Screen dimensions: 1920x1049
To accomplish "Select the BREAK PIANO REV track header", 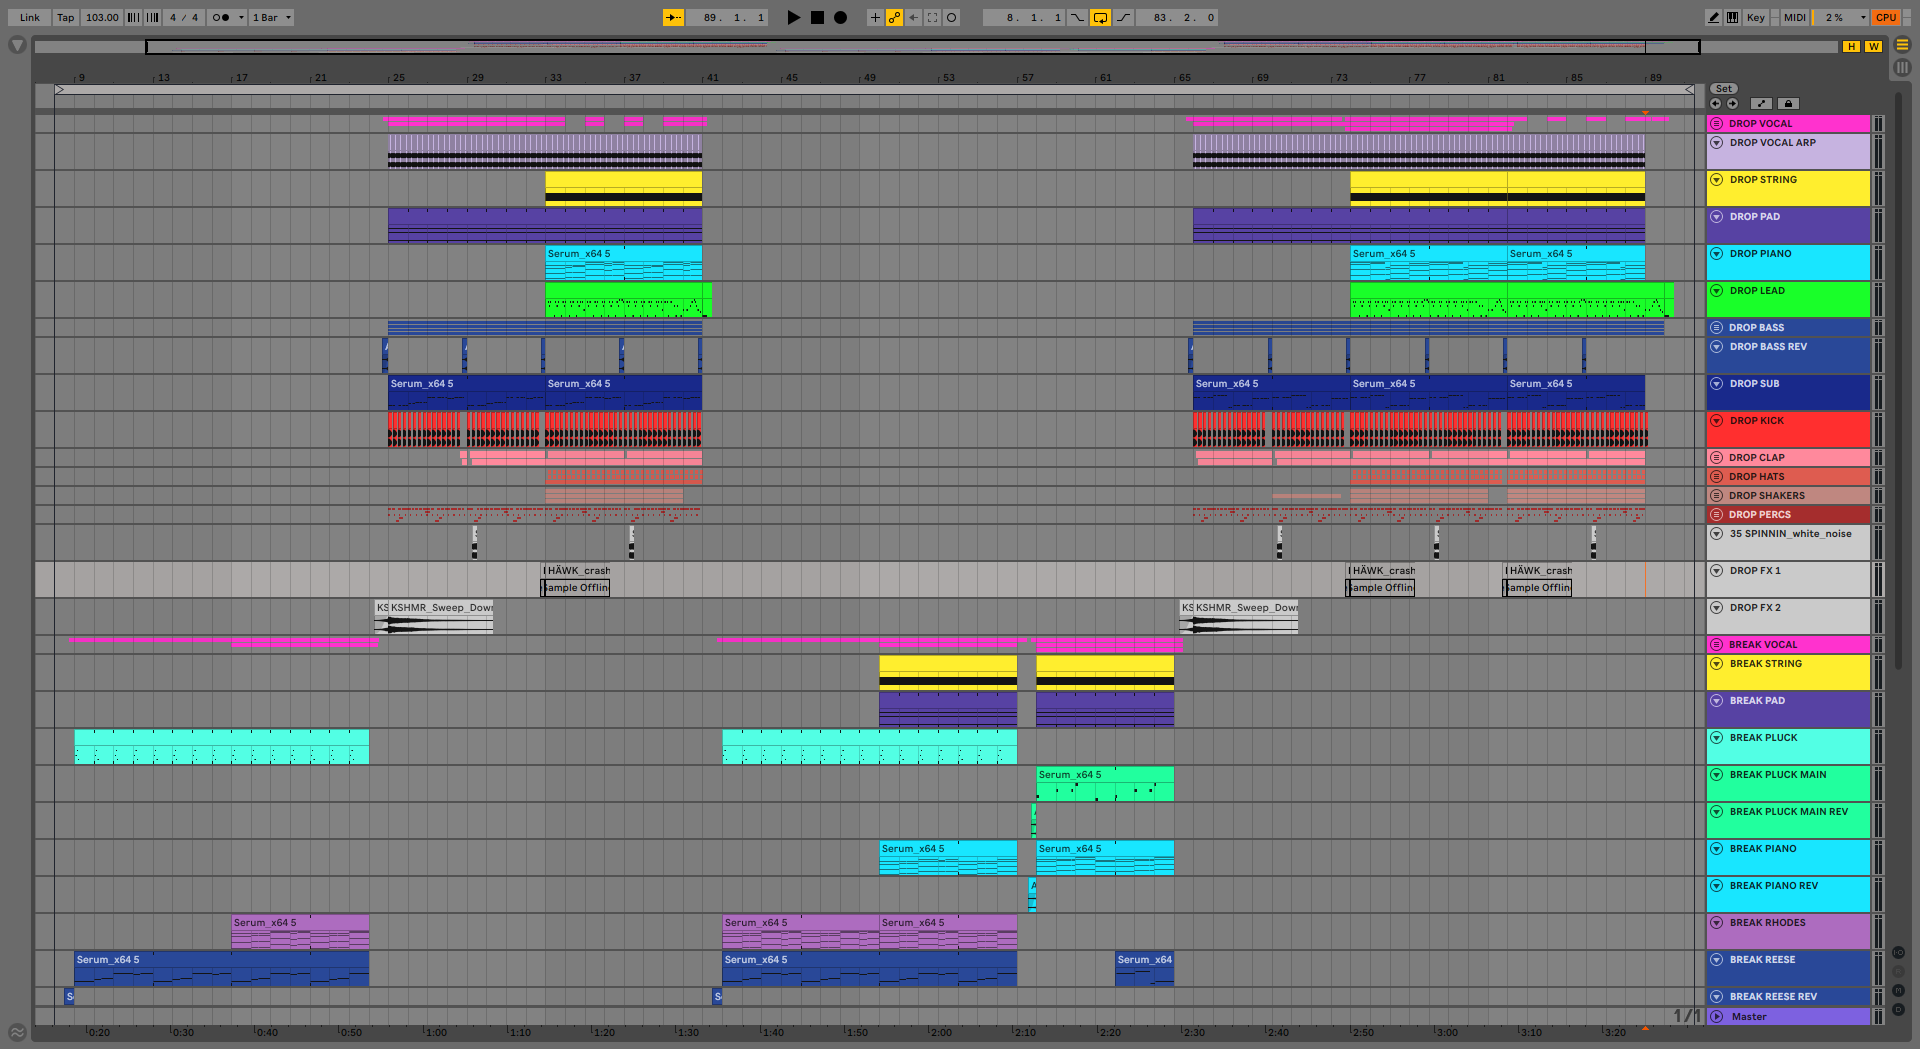I will [x=1788, y=894].
